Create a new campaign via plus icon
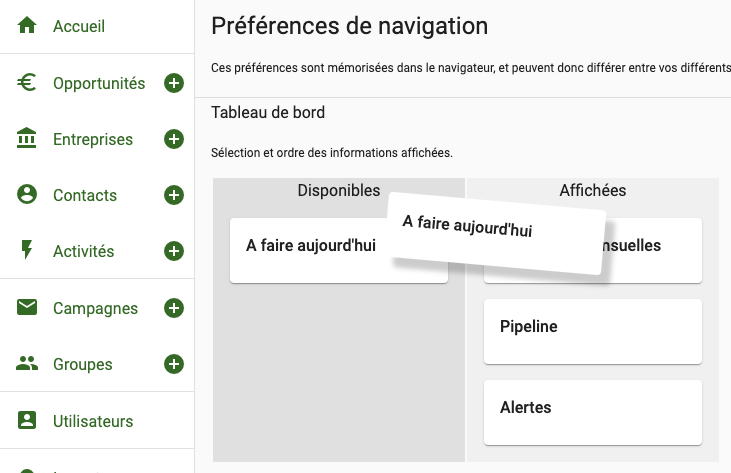Screen dimensions: 731x473 pyautogui.click(x=174, y=308)
